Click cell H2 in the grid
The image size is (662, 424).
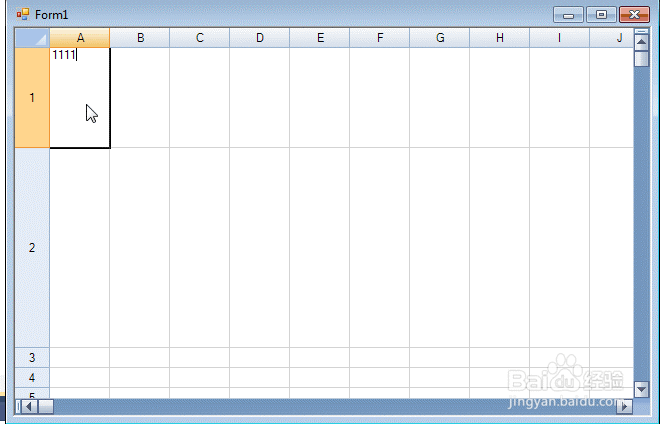click(x=499, y=247)
